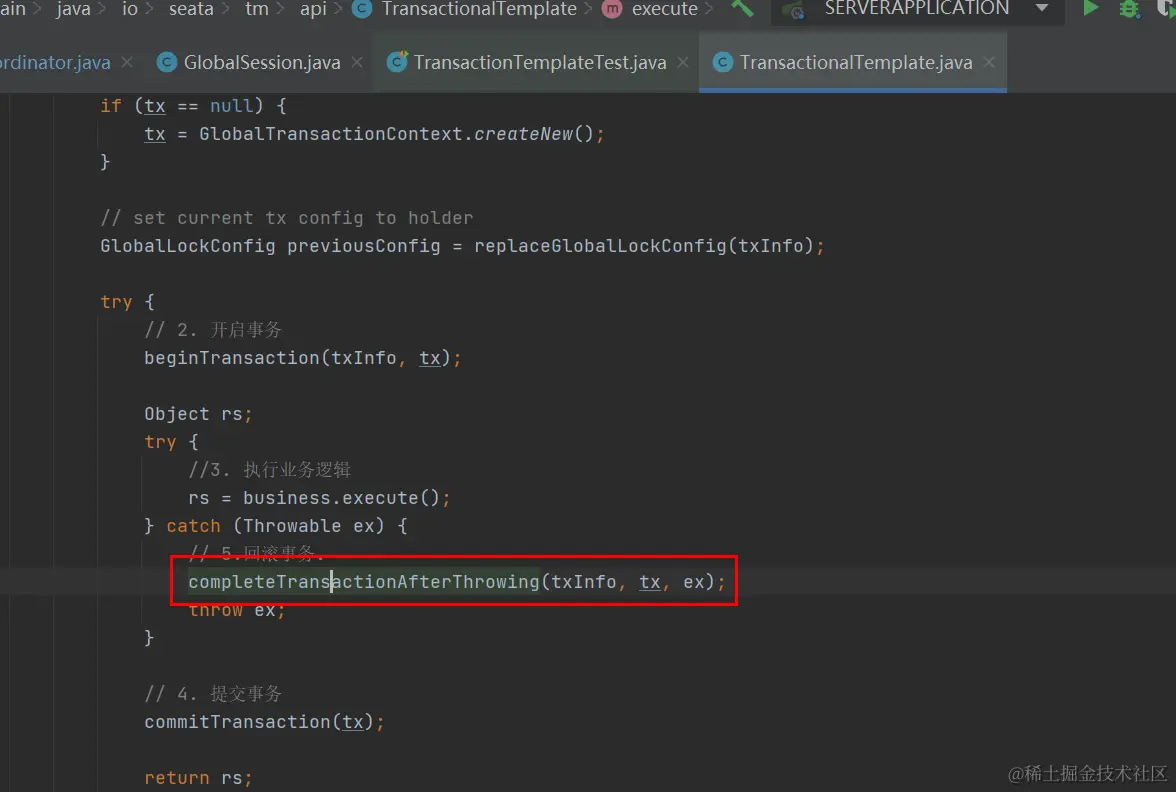Viewport: 1176px width, 792px height.
Task: Click the TransactionalTemplate.java tab class icon
Action: (722, 62)
